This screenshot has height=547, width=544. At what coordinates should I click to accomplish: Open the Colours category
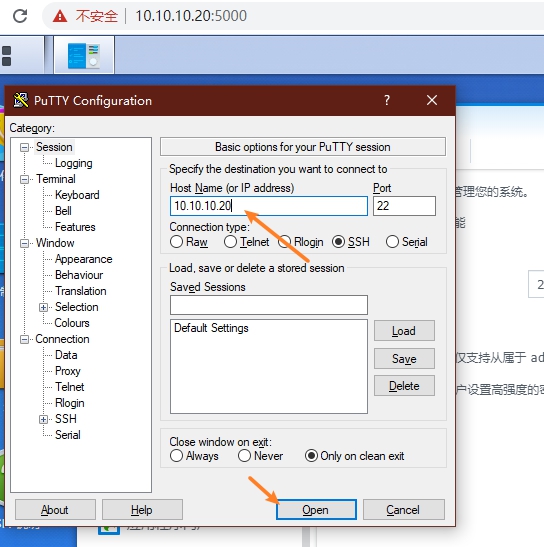[72, 323]
